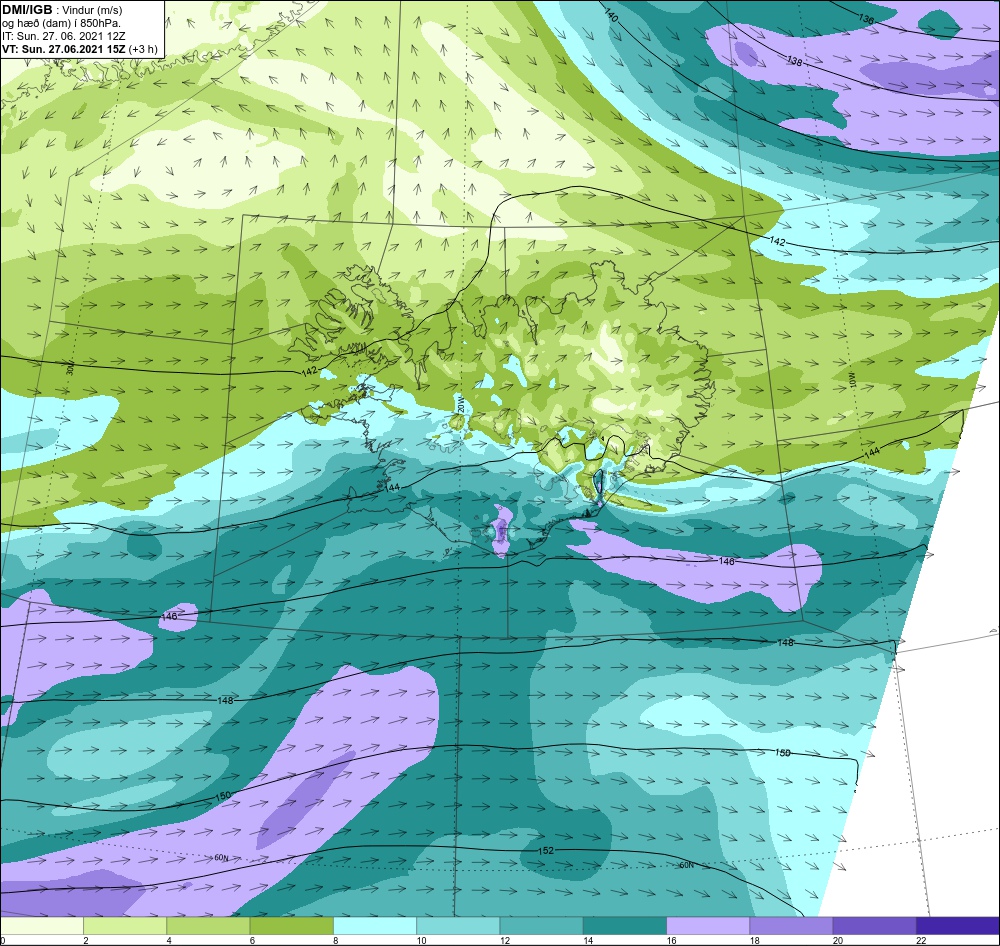Click the 'Vindur (m/s)' label

[92, 10]
